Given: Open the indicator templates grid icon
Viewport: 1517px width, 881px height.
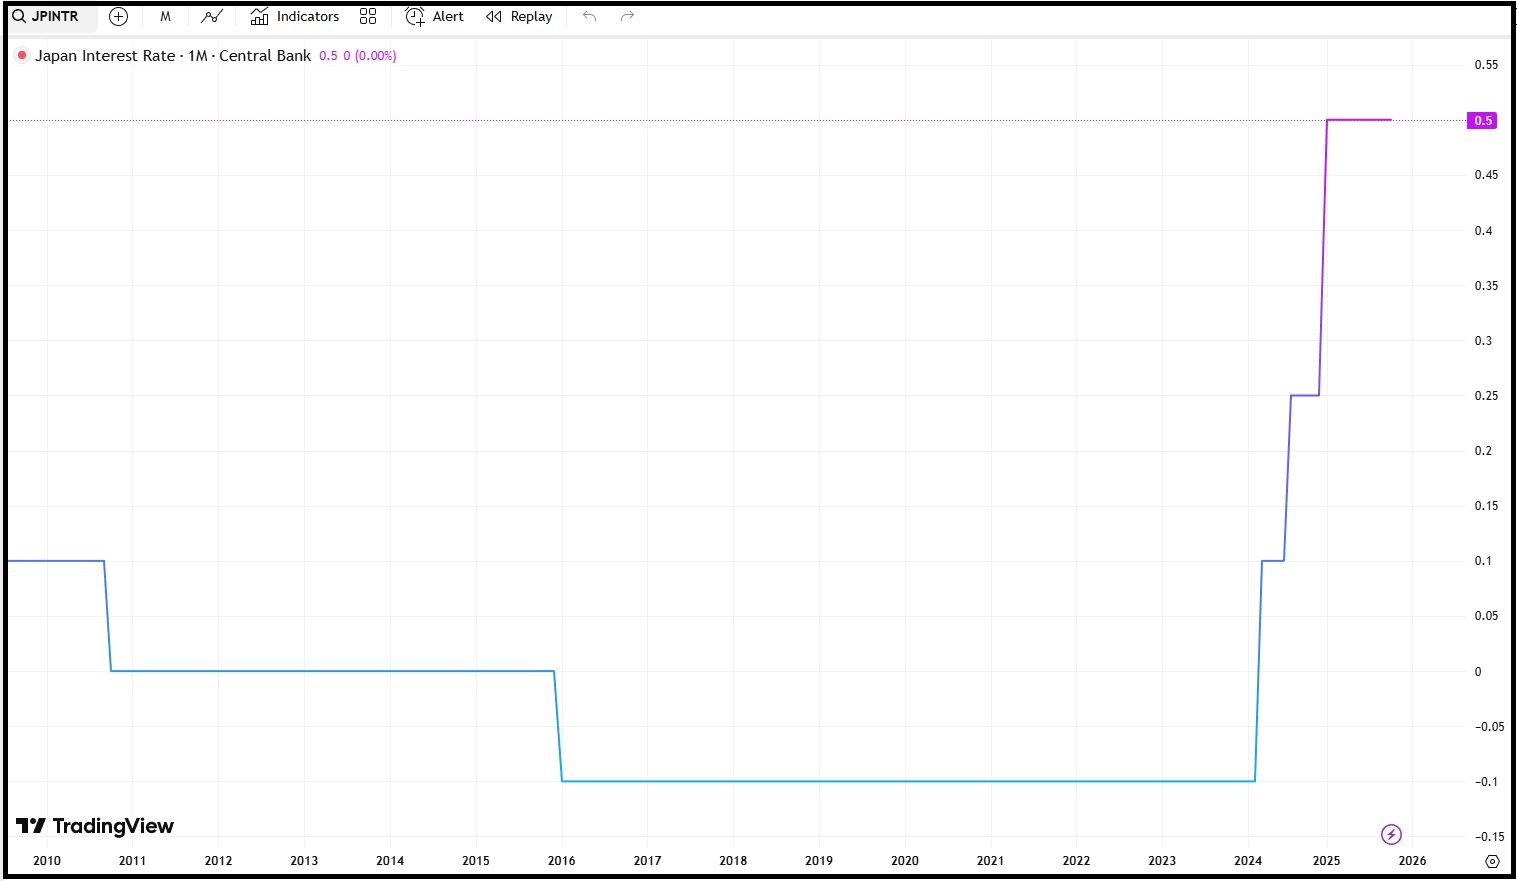Looking at the screenshot, I should coord(368,16).
